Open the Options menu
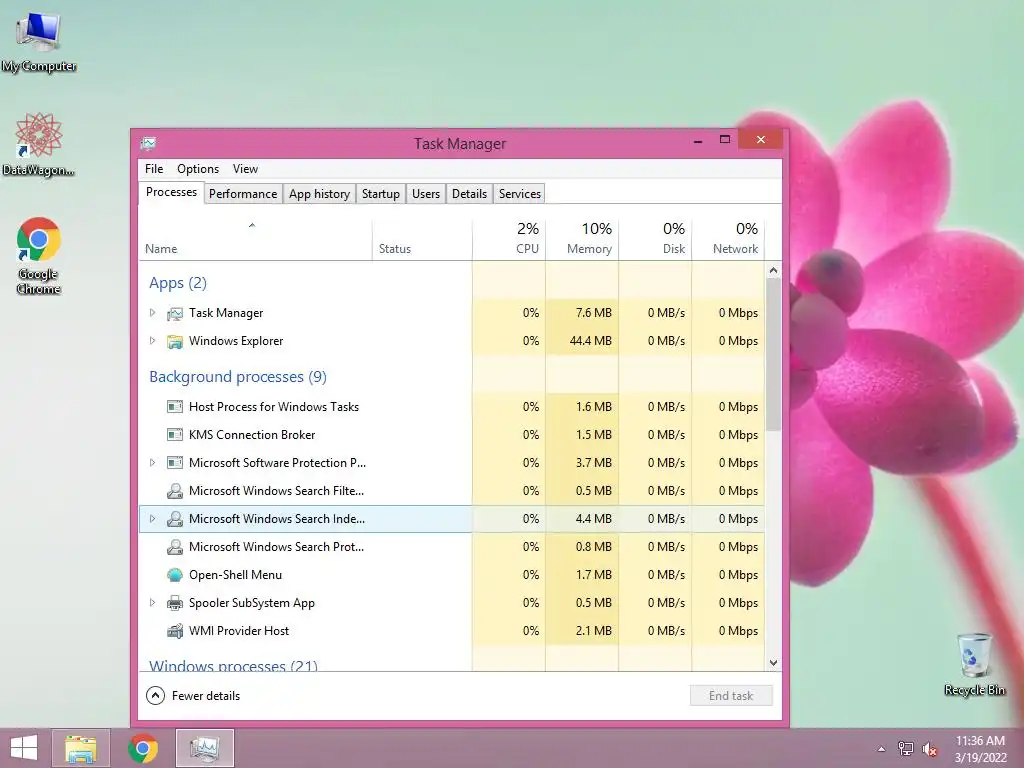Screen dimensions: 1024x768 point(198,168)
